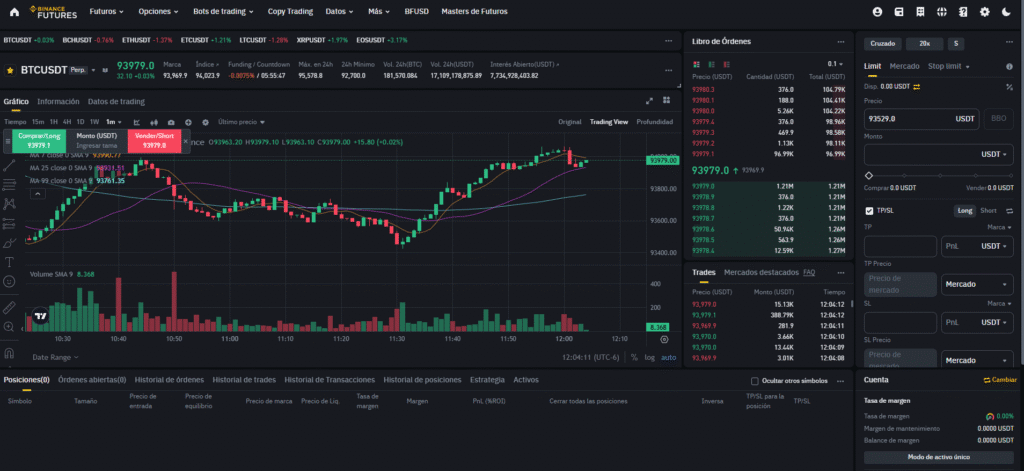Show both sides order book view
The height and width of the screenshot is (471, 1024).
pos(696,64)
